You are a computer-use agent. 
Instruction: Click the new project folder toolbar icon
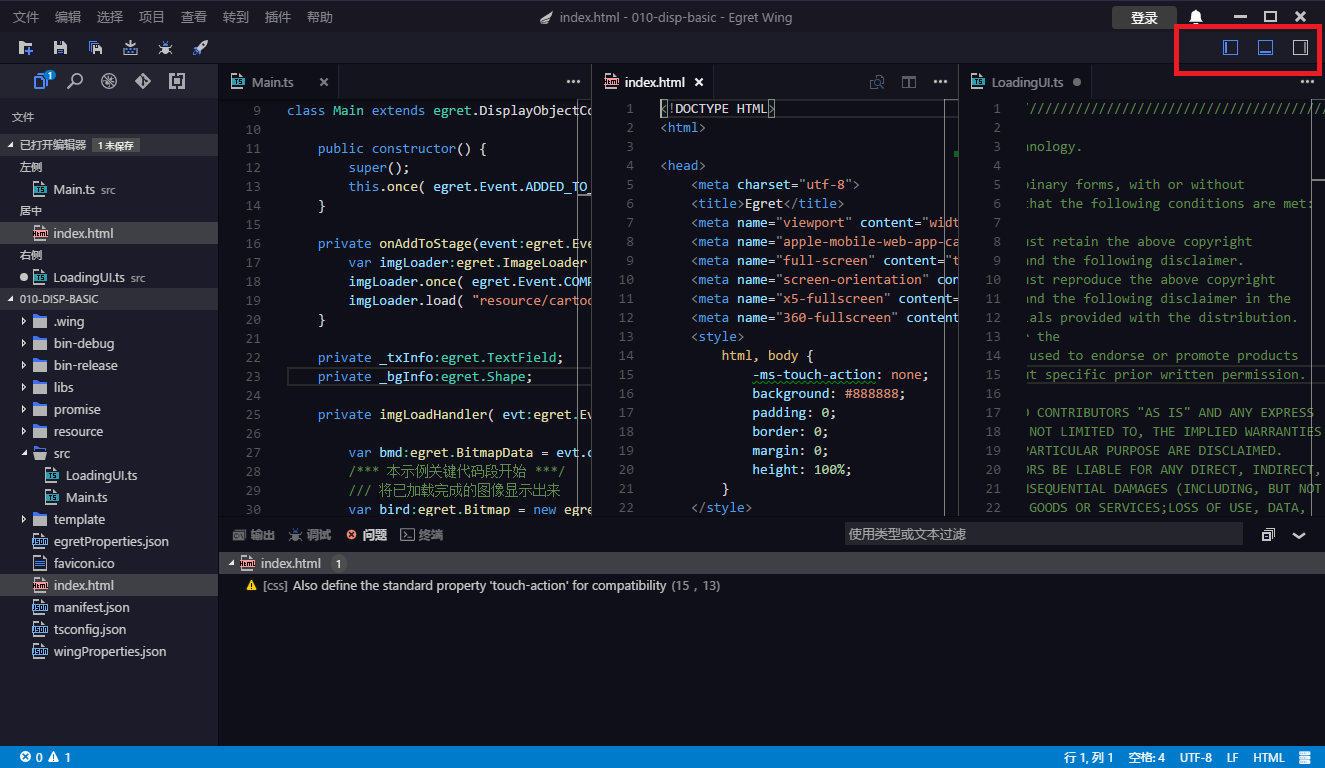pos(25,48)
